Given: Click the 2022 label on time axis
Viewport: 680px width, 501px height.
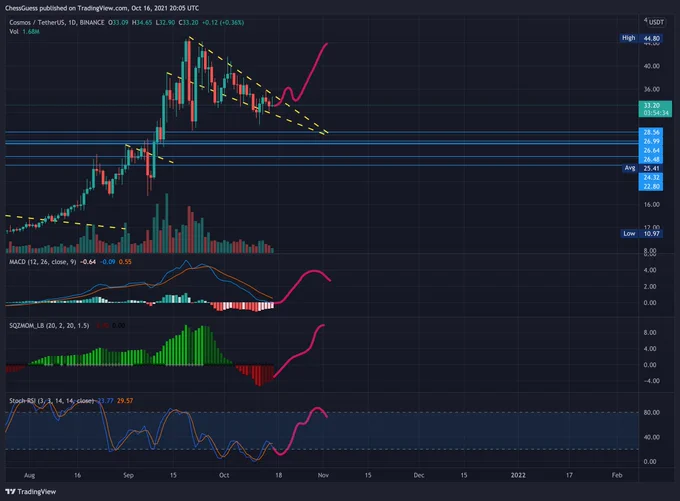Looking at the screenshot, I should (x=518, y=475).
